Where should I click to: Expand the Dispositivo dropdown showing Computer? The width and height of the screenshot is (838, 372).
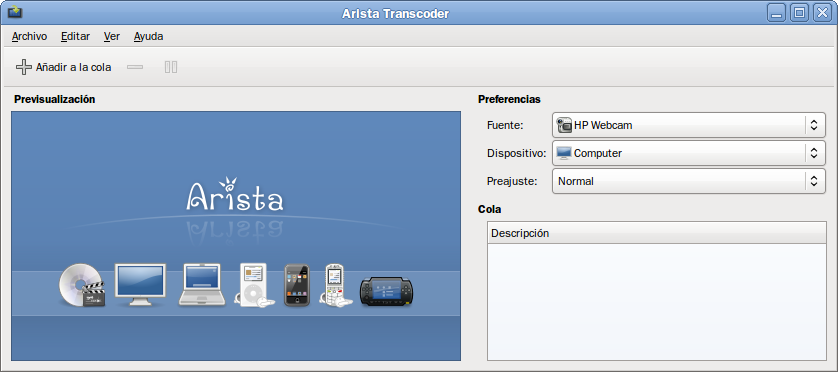(x=688, y=153)
